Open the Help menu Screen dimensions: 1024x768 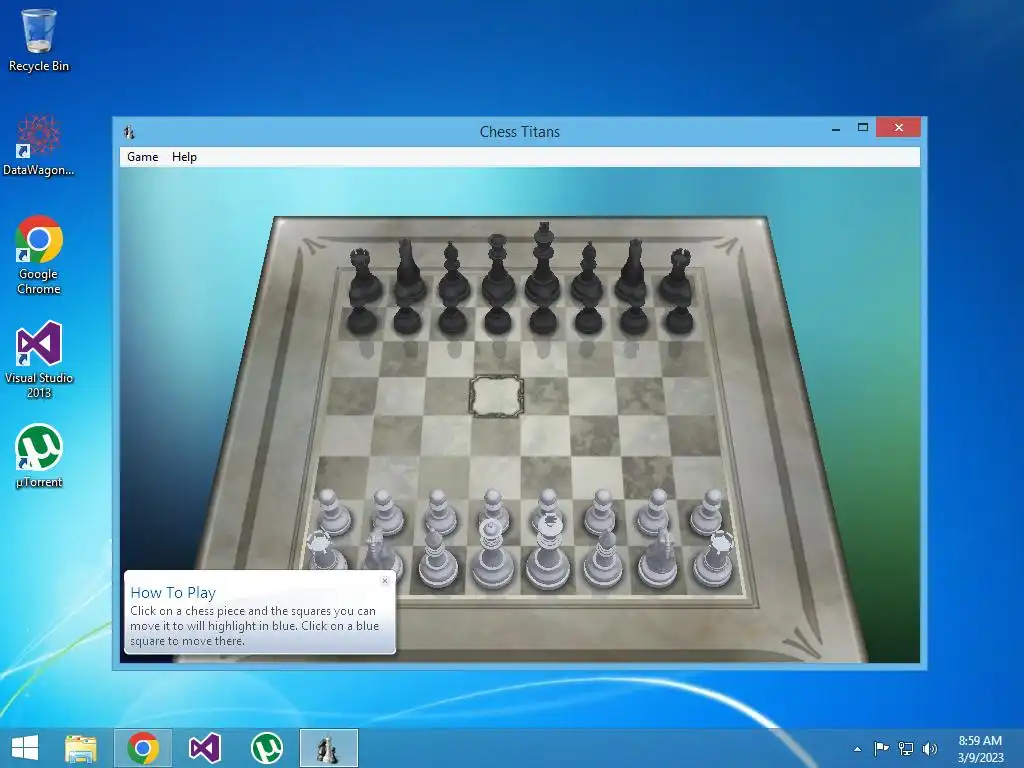pos(184,157)
